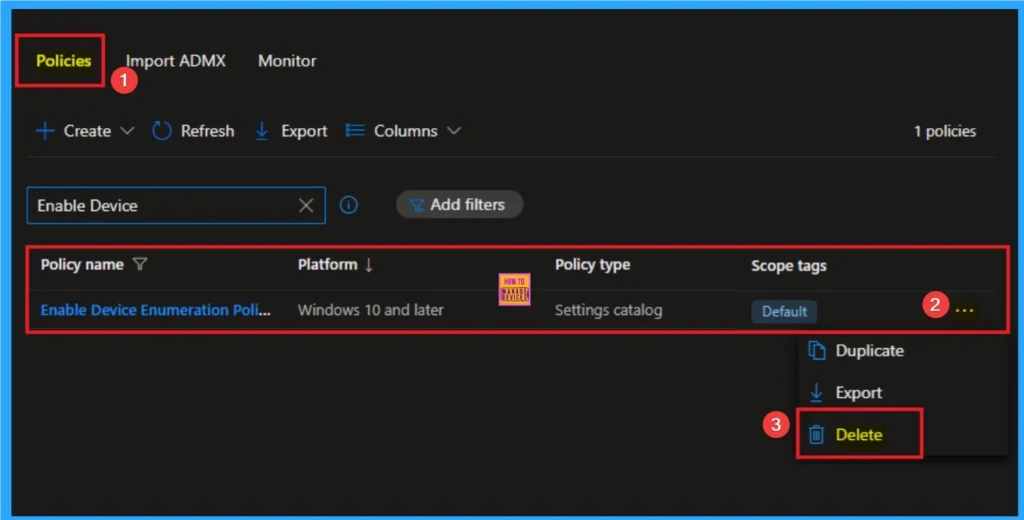The width and height of the screenshot is (1024, 520).
Task: Open the three-dot more options menu
Action: point(964,310)
